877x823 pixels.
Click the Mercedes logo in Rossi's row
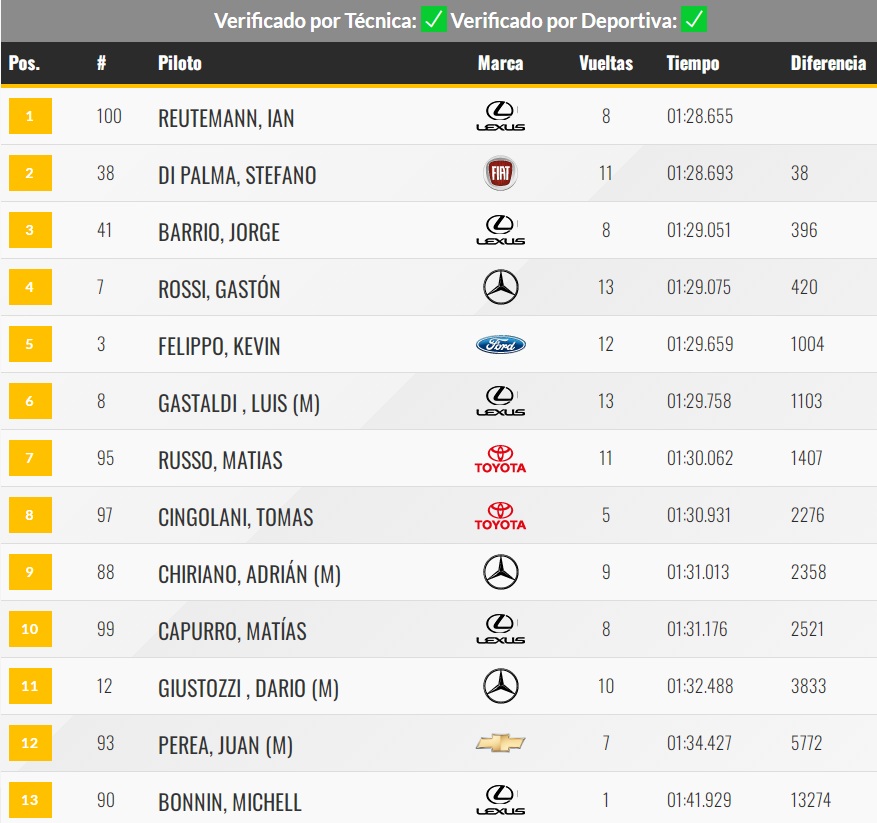[x=500, y=288]
